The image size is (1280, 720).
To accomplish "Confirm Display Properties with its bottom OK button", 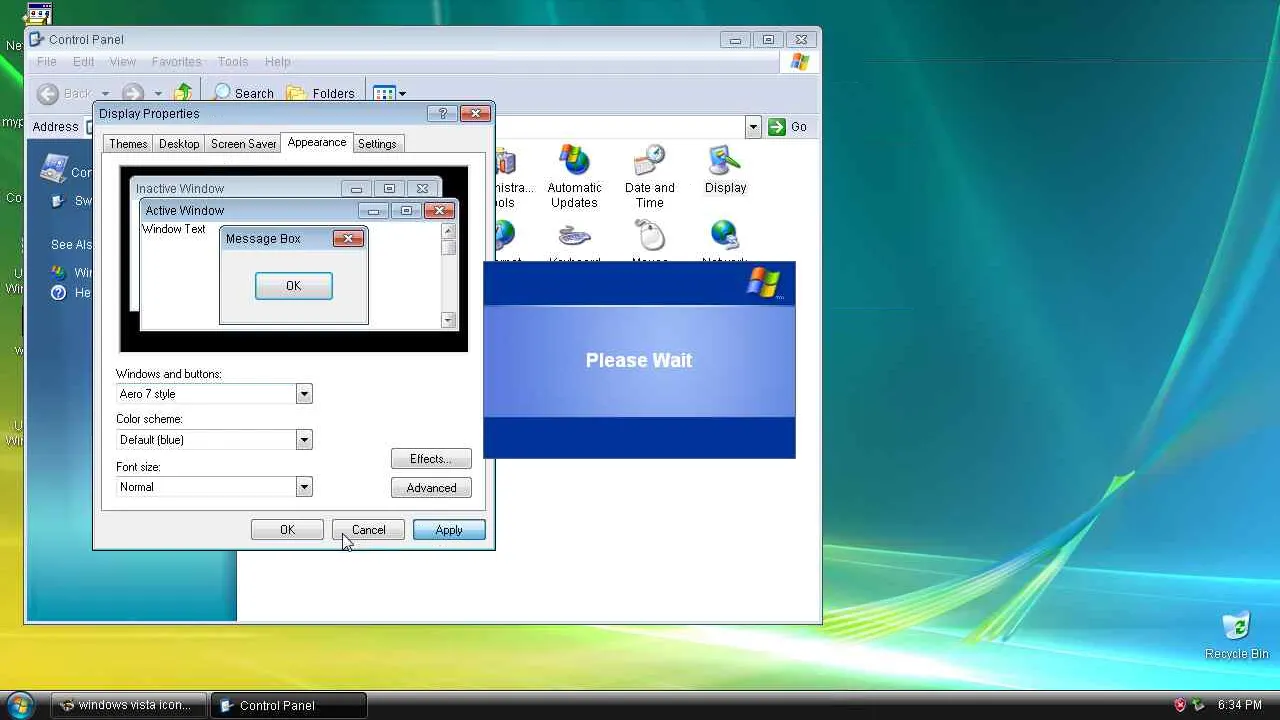I will (x=287, y=530).
